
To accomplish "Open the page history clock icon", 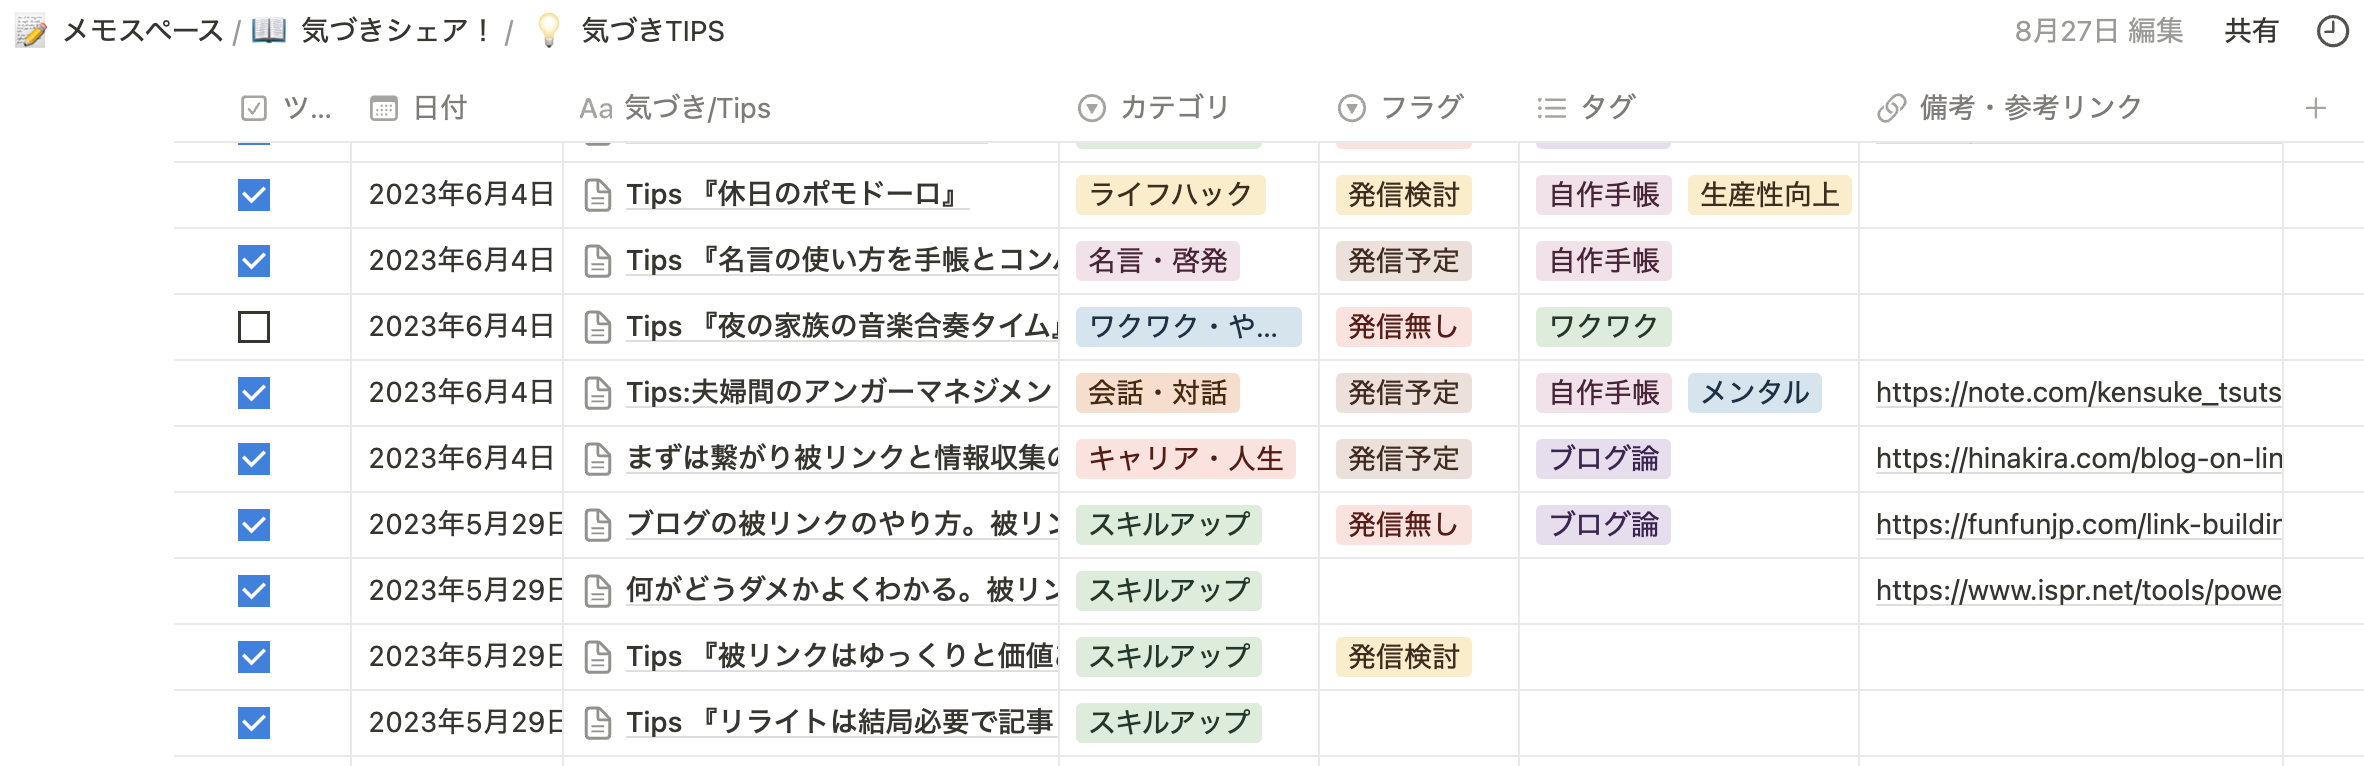I will 2332,31.
